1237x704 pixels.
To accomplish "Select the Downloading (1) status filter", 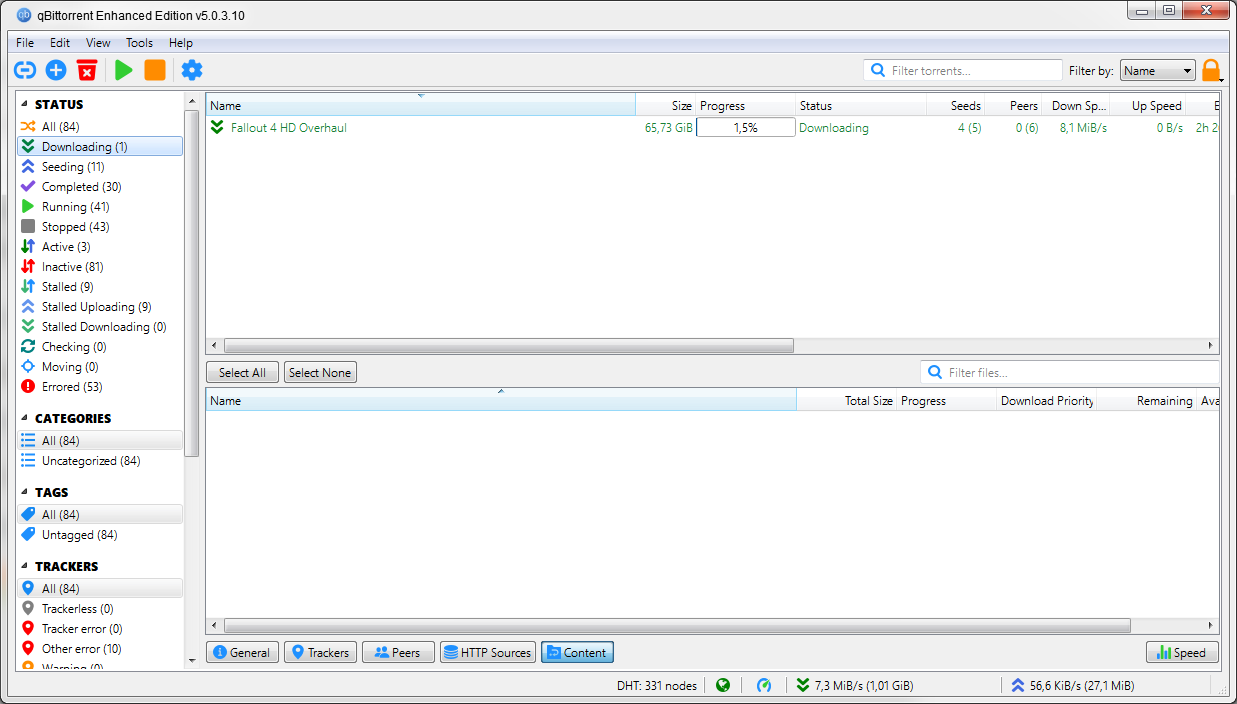I will [x=100, y=146].
